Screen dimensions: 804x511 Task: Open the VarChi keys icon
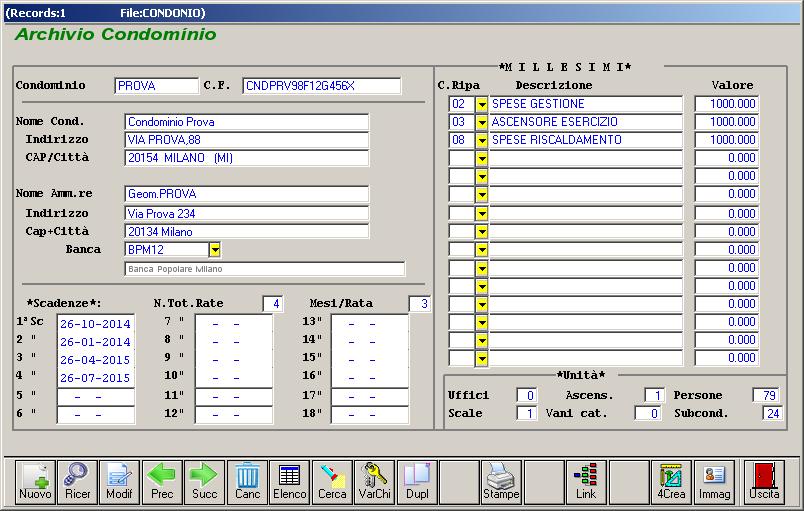(x=375, y=482)
